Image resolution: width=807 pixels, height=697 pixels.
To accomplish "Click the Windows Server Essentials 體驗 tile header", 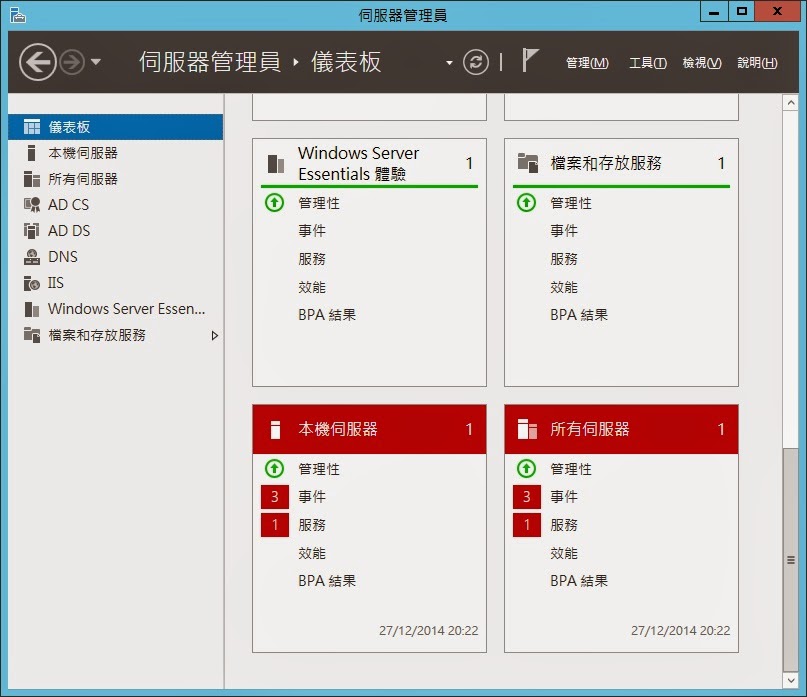I will click(369, 163).
